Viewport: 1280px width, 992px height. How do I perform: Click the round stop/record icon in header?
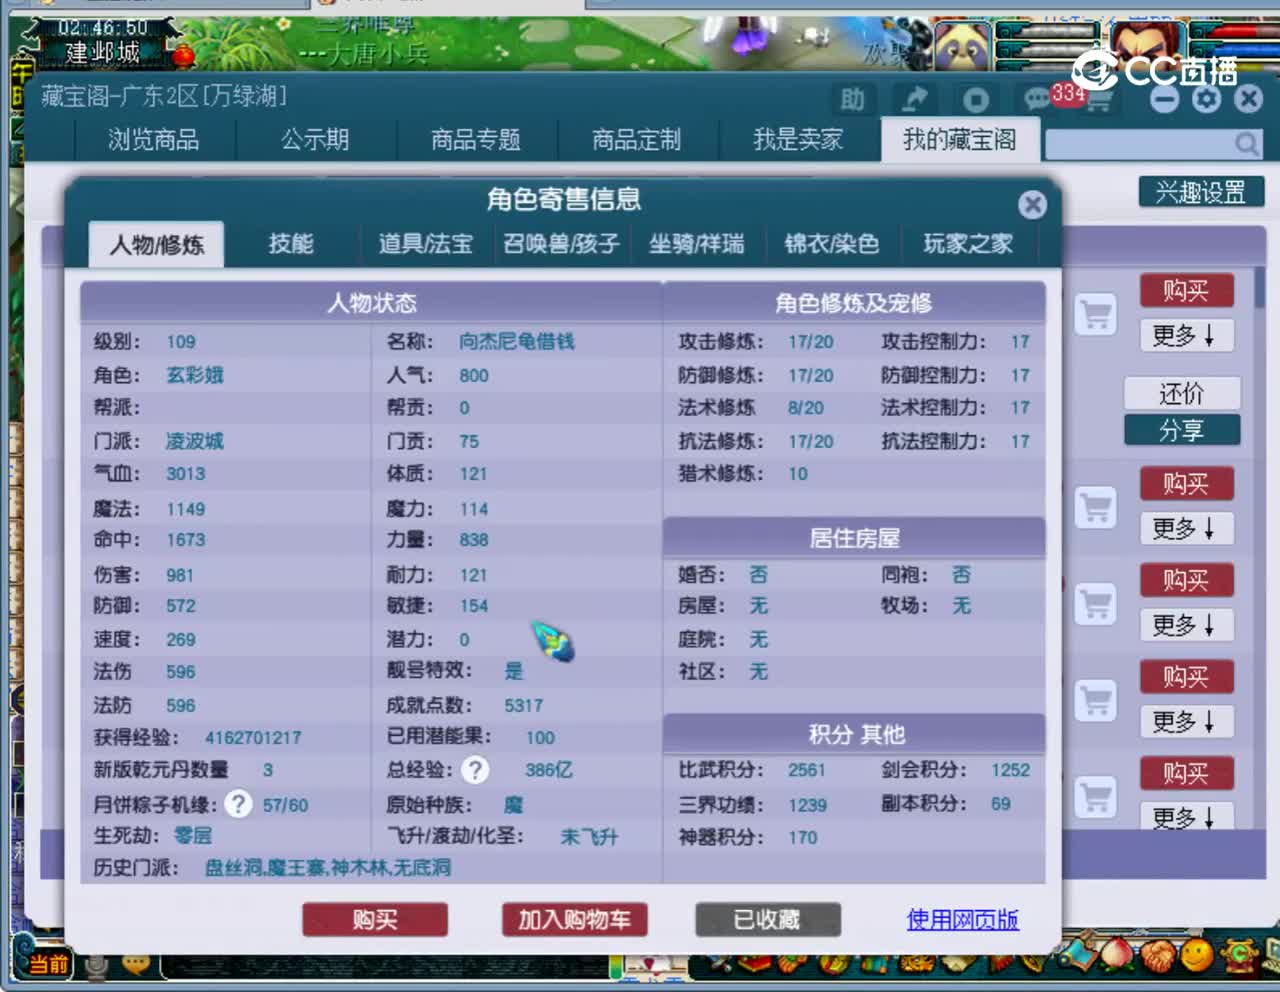(x=976, y=100)
